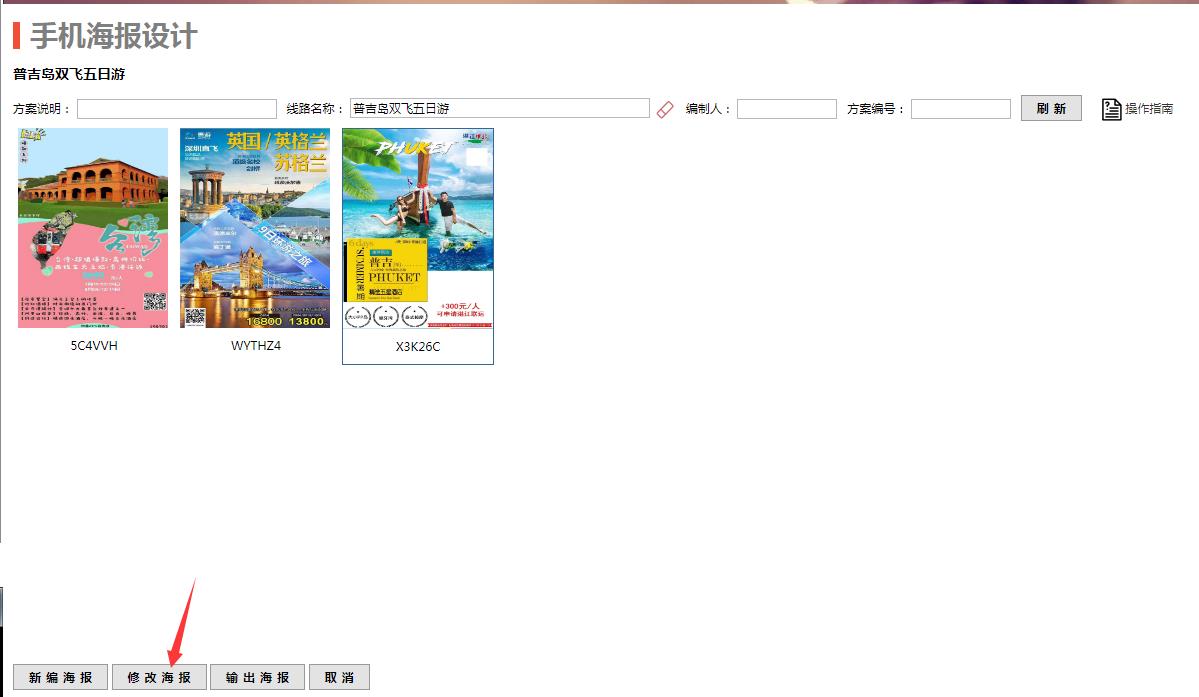The image size is (1199, 697).
Task: Click the 5C4VVH poster code label
Action: click(94, 345)
